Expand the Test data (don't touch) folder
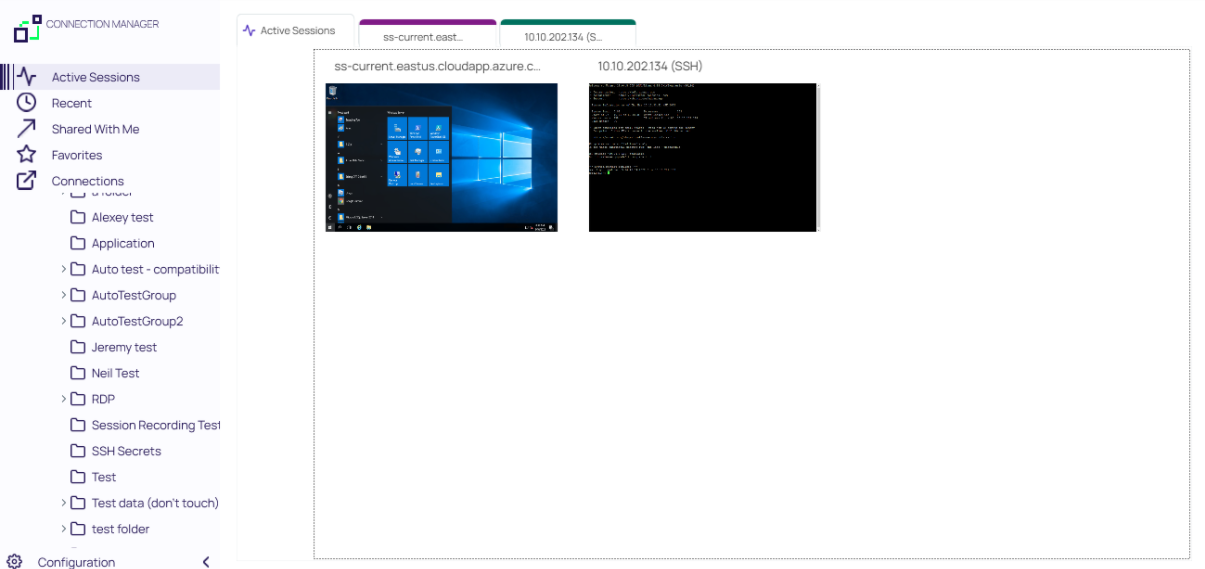The image size is (1205, 569). coord(64,503)
